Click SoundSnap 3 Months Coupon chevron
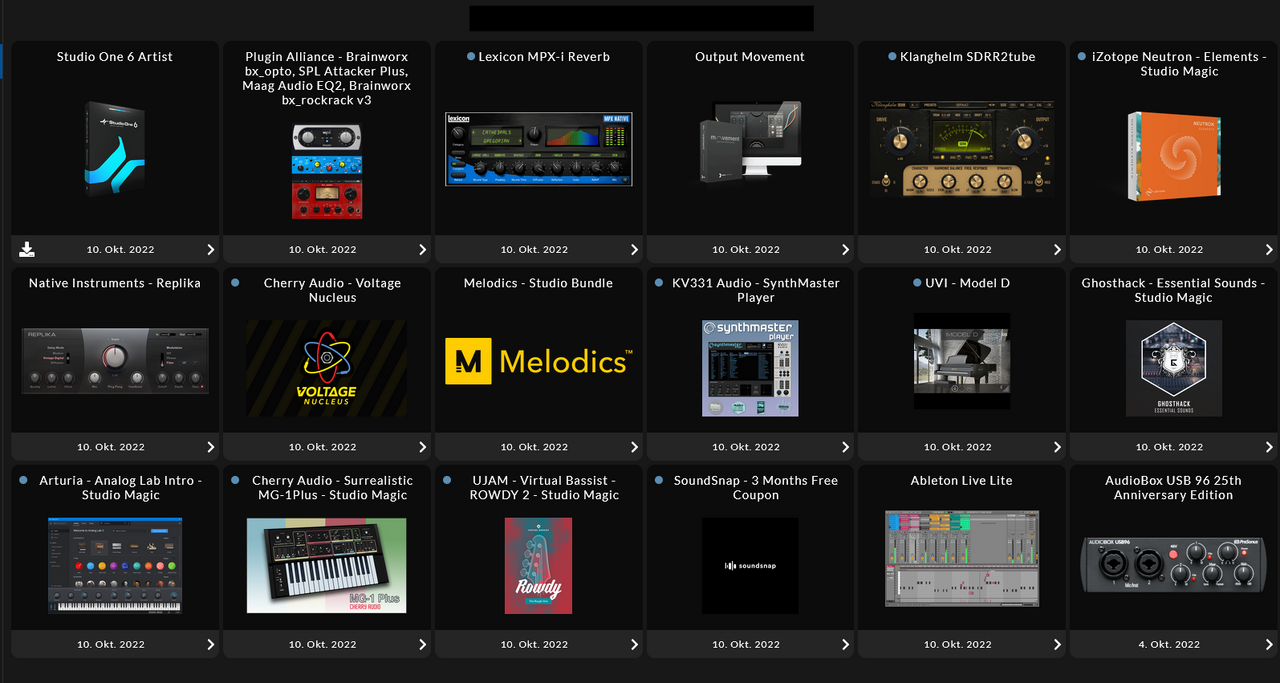The image size is (1280, 683). tap(846, 644)
